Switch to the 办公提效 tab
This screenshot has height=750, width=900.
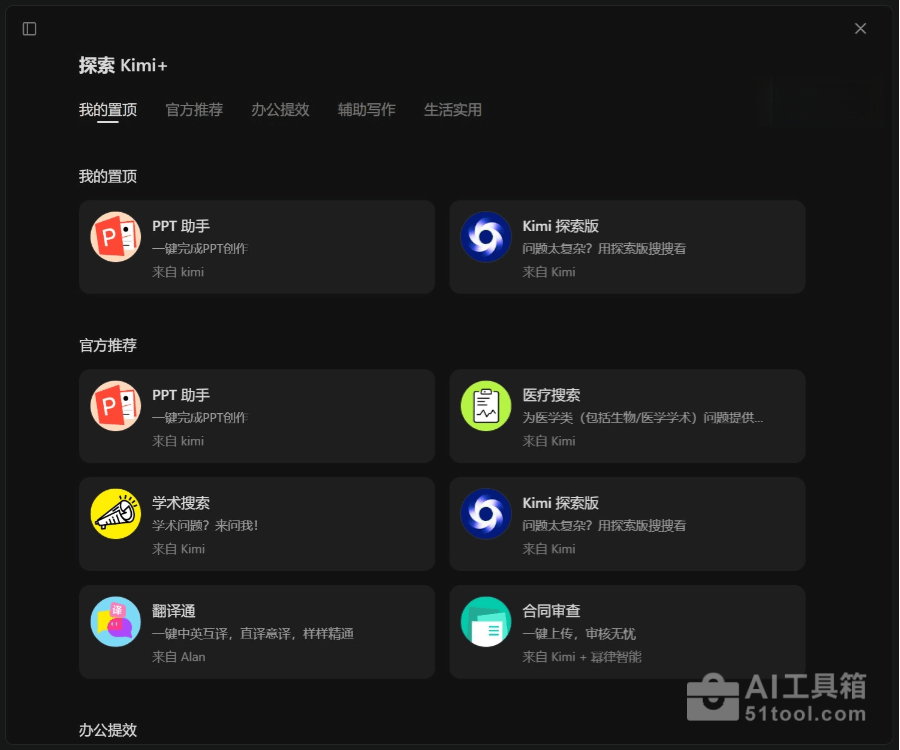pyautogui.click(x=280, y=110)
